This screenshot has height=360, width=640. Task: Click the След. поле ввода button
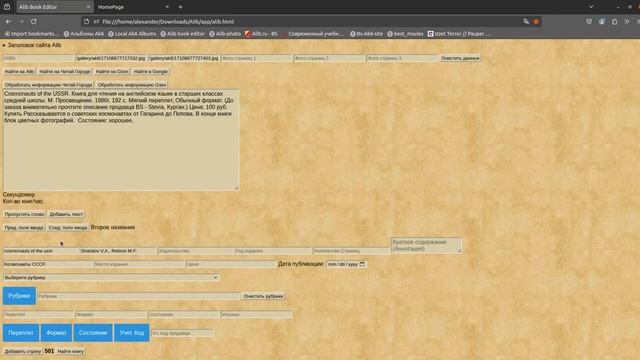(68, 228)
